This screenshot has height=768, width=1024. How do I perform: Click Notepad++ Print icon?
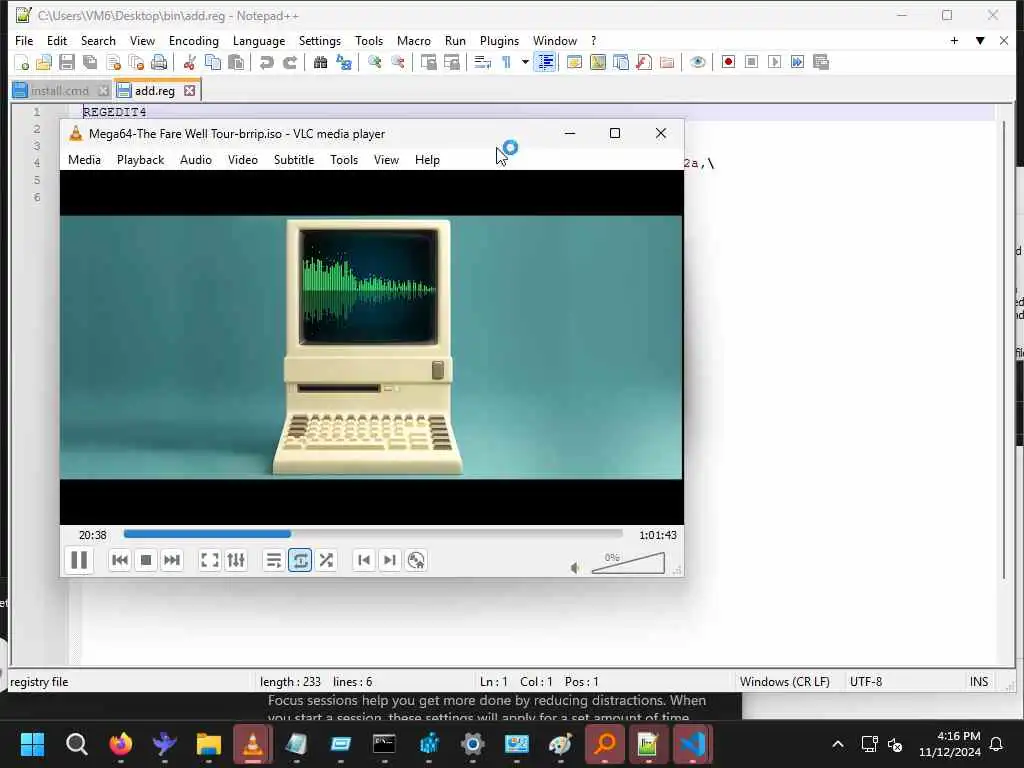point(159,63)
